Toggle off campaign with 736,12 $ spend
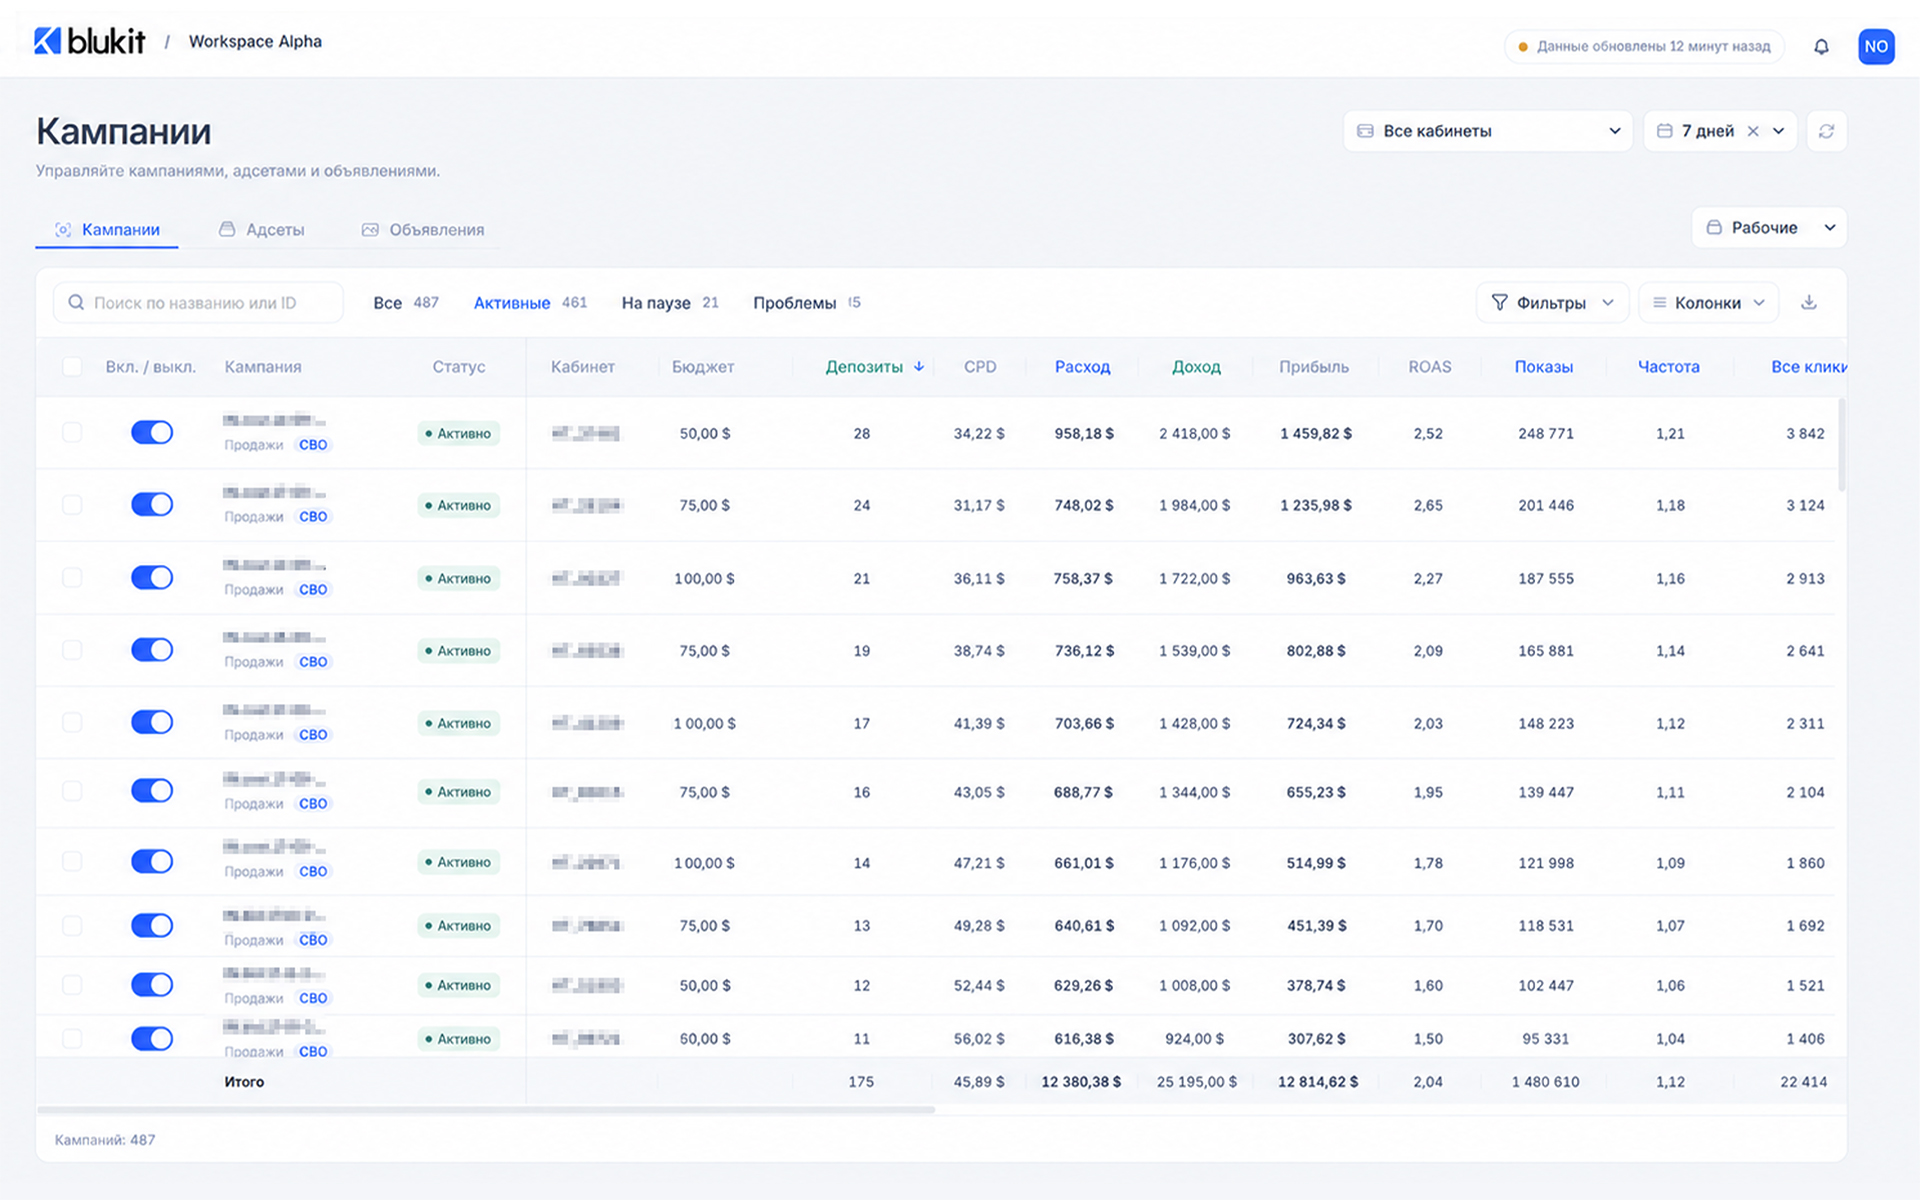Viewport: 1920px width, 1200px height. [152, 649]
